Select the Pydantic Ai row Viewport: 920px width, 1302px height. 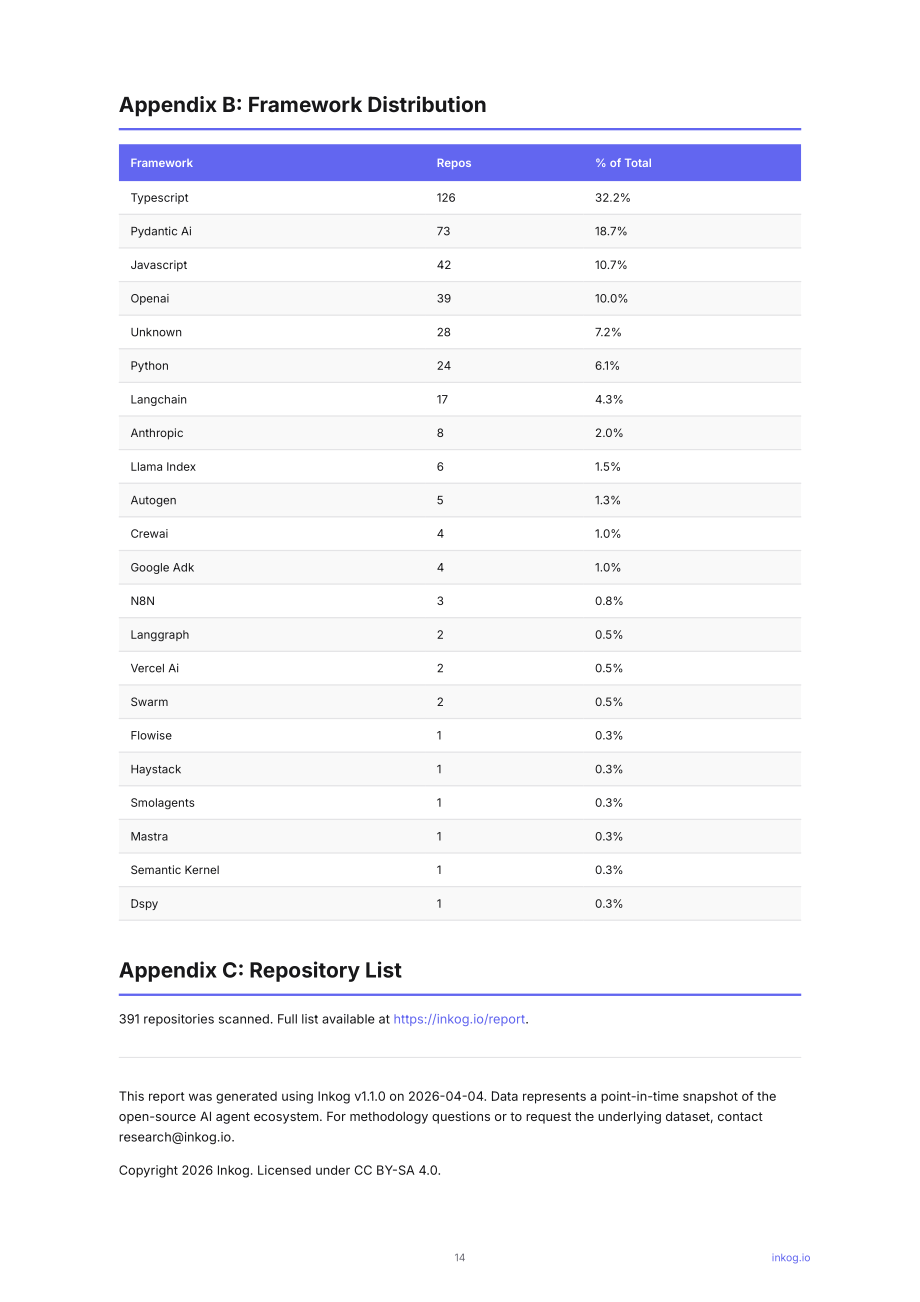[460, 231]
